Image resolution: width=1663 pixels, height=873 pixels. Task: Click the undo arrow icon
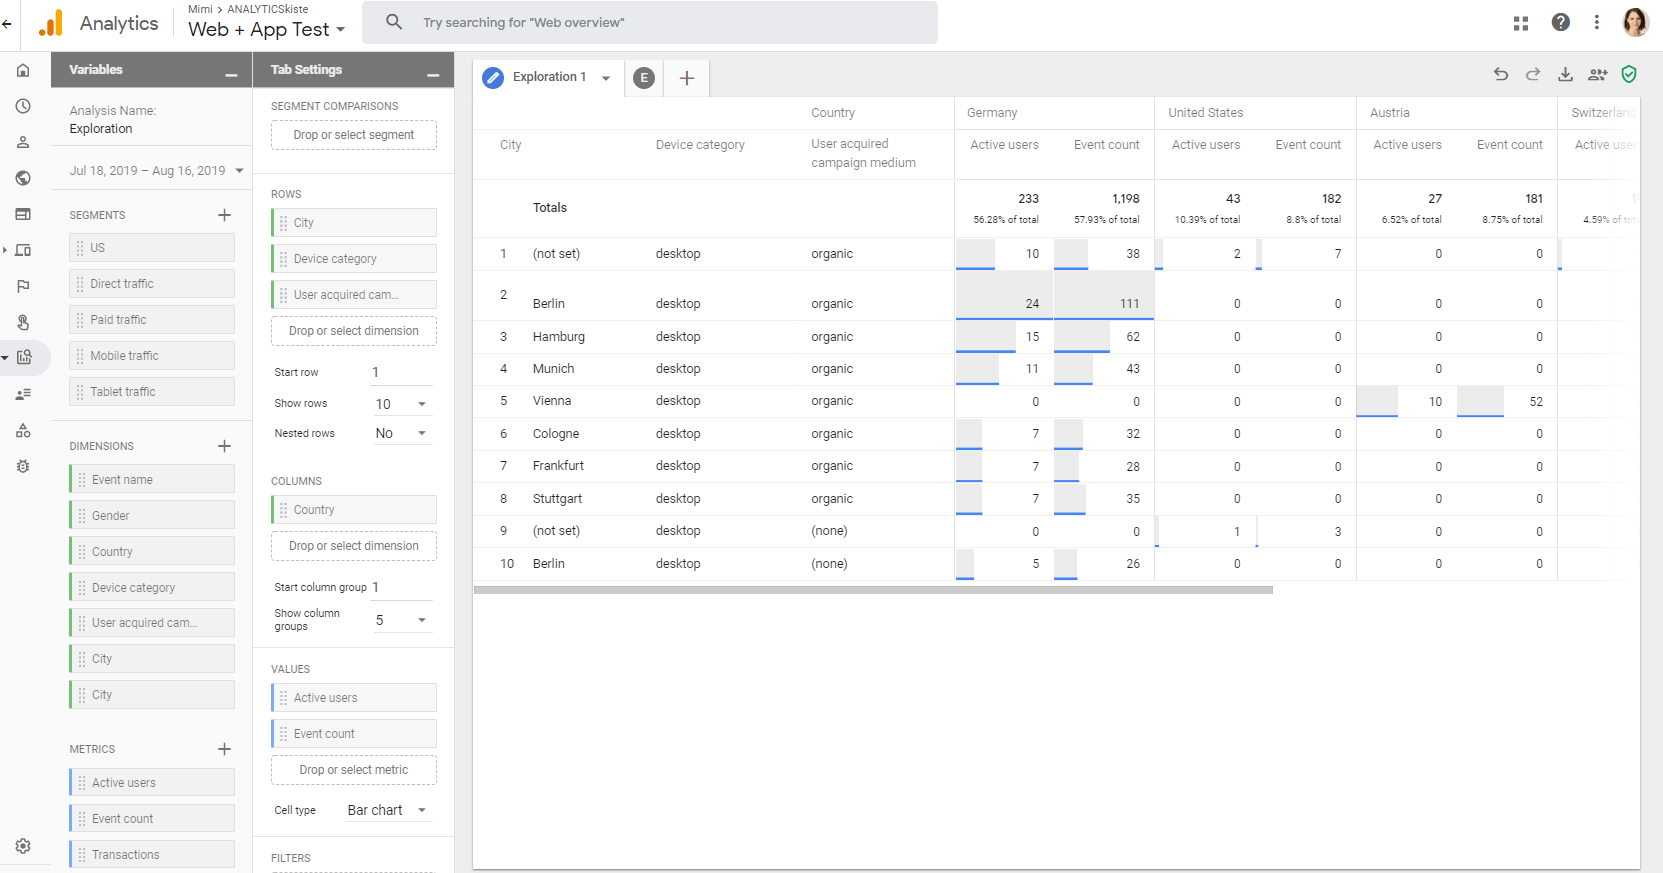click(1500, 74)
